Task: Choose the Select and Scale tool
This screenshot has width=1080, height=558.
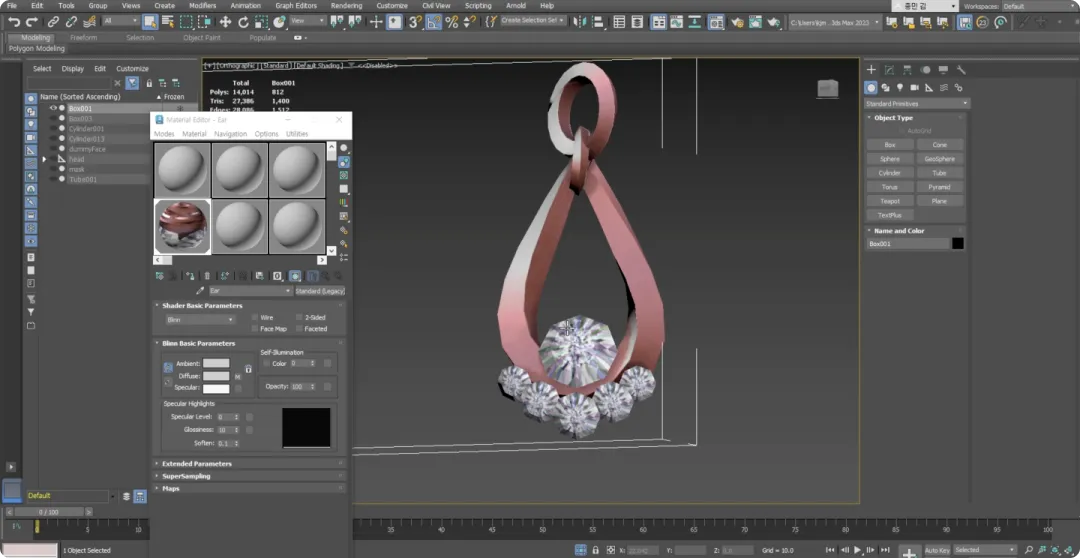Action: coord(261,22)
